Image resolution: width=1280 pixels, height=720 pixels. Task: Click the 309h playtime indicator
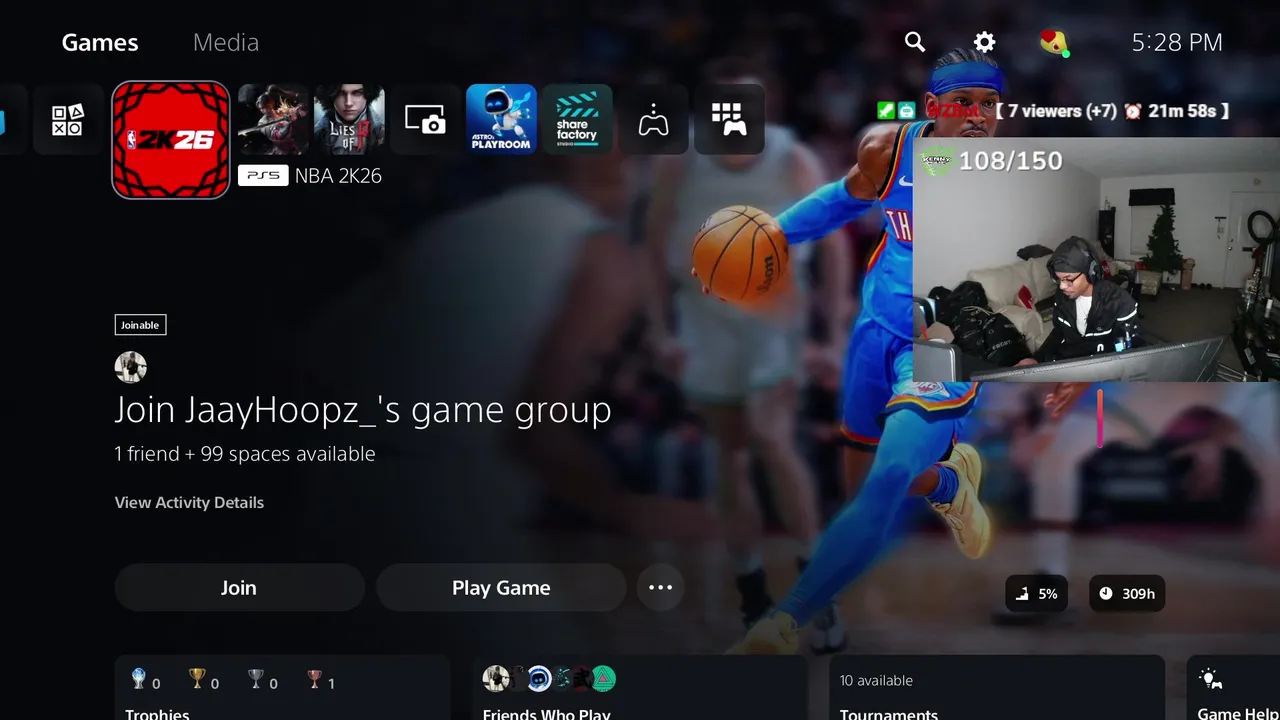pos(1127,594)
